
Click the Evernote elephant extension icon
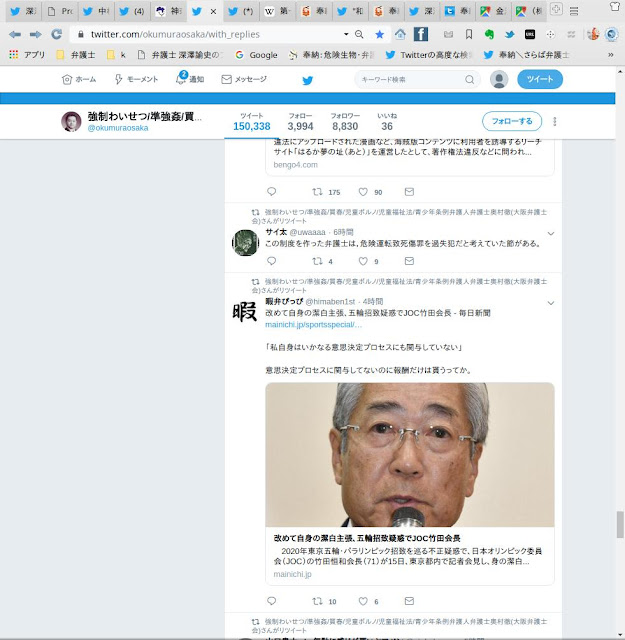(x=489, y=34)
